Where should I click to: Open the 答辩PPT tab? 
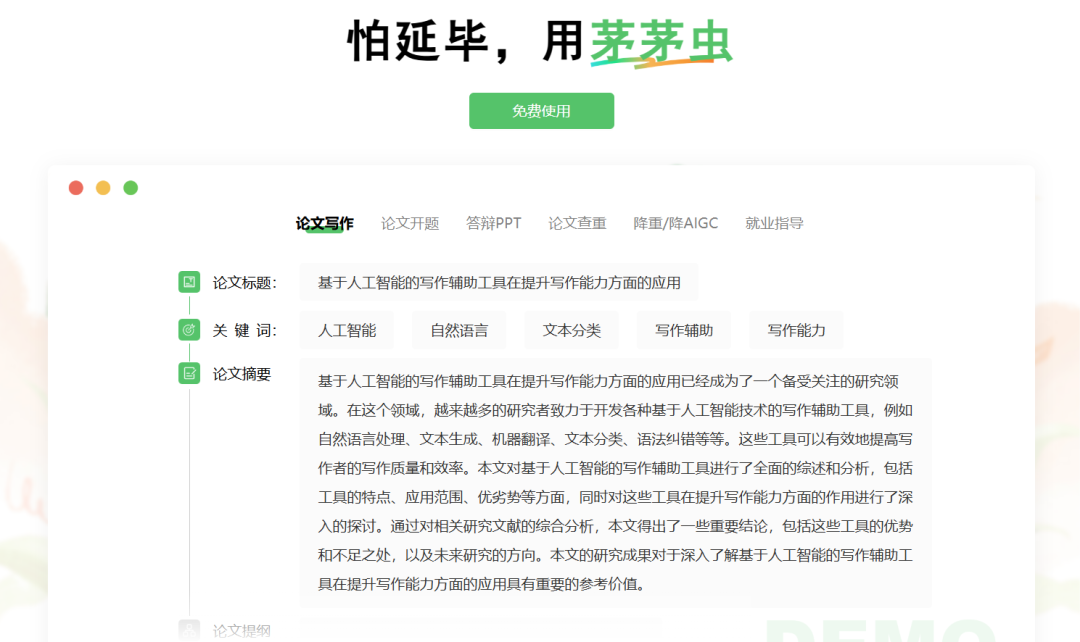coord(493,223)
